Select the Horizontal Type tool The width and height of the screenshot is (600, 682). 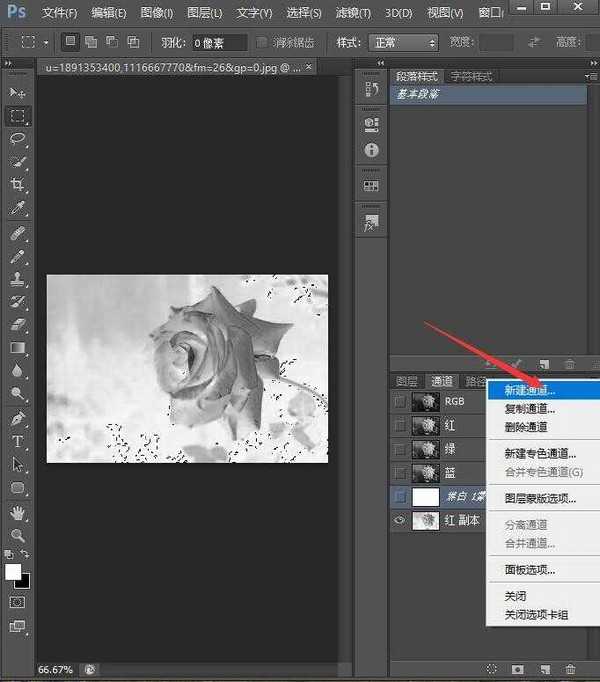[x=18, y=441]
